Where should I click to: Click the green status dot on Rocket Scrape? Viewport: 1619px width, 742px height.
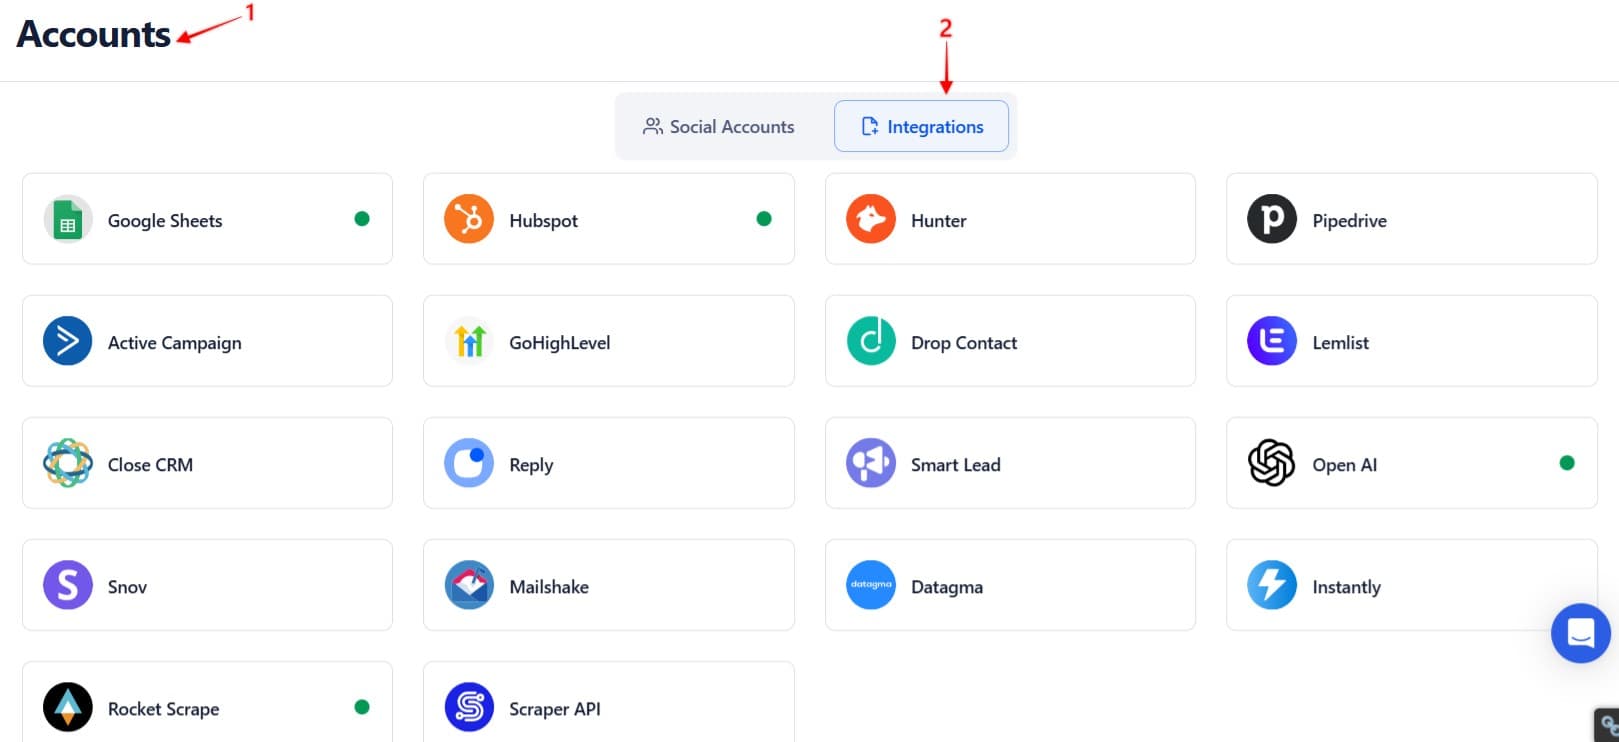[362, 707]
